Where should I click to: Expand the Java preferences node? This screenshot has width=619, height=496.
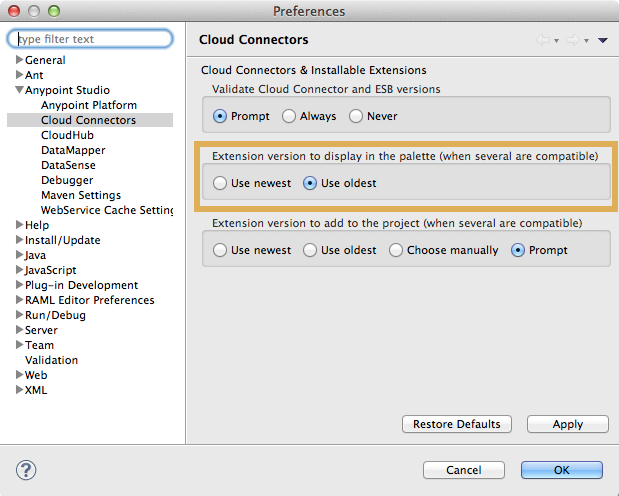[x=19, y=255]
